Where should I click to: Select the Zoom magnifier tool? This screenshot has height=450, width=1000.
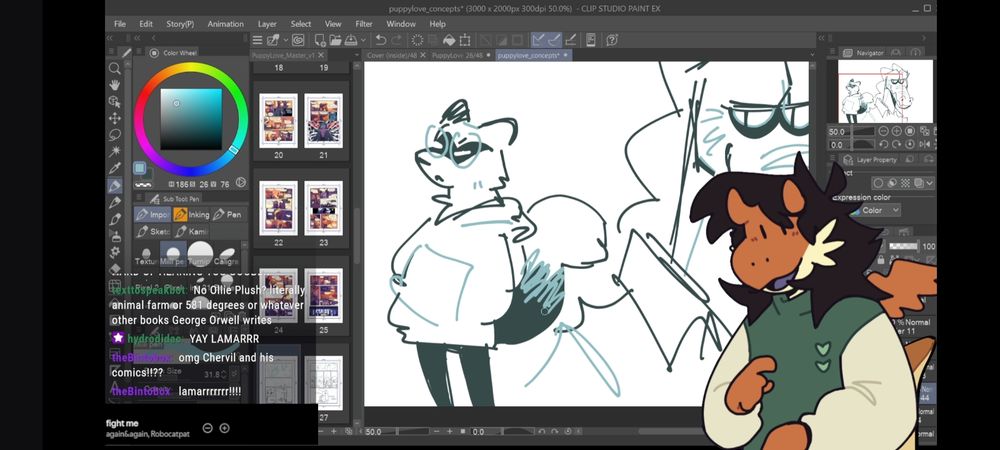point(115,68)
